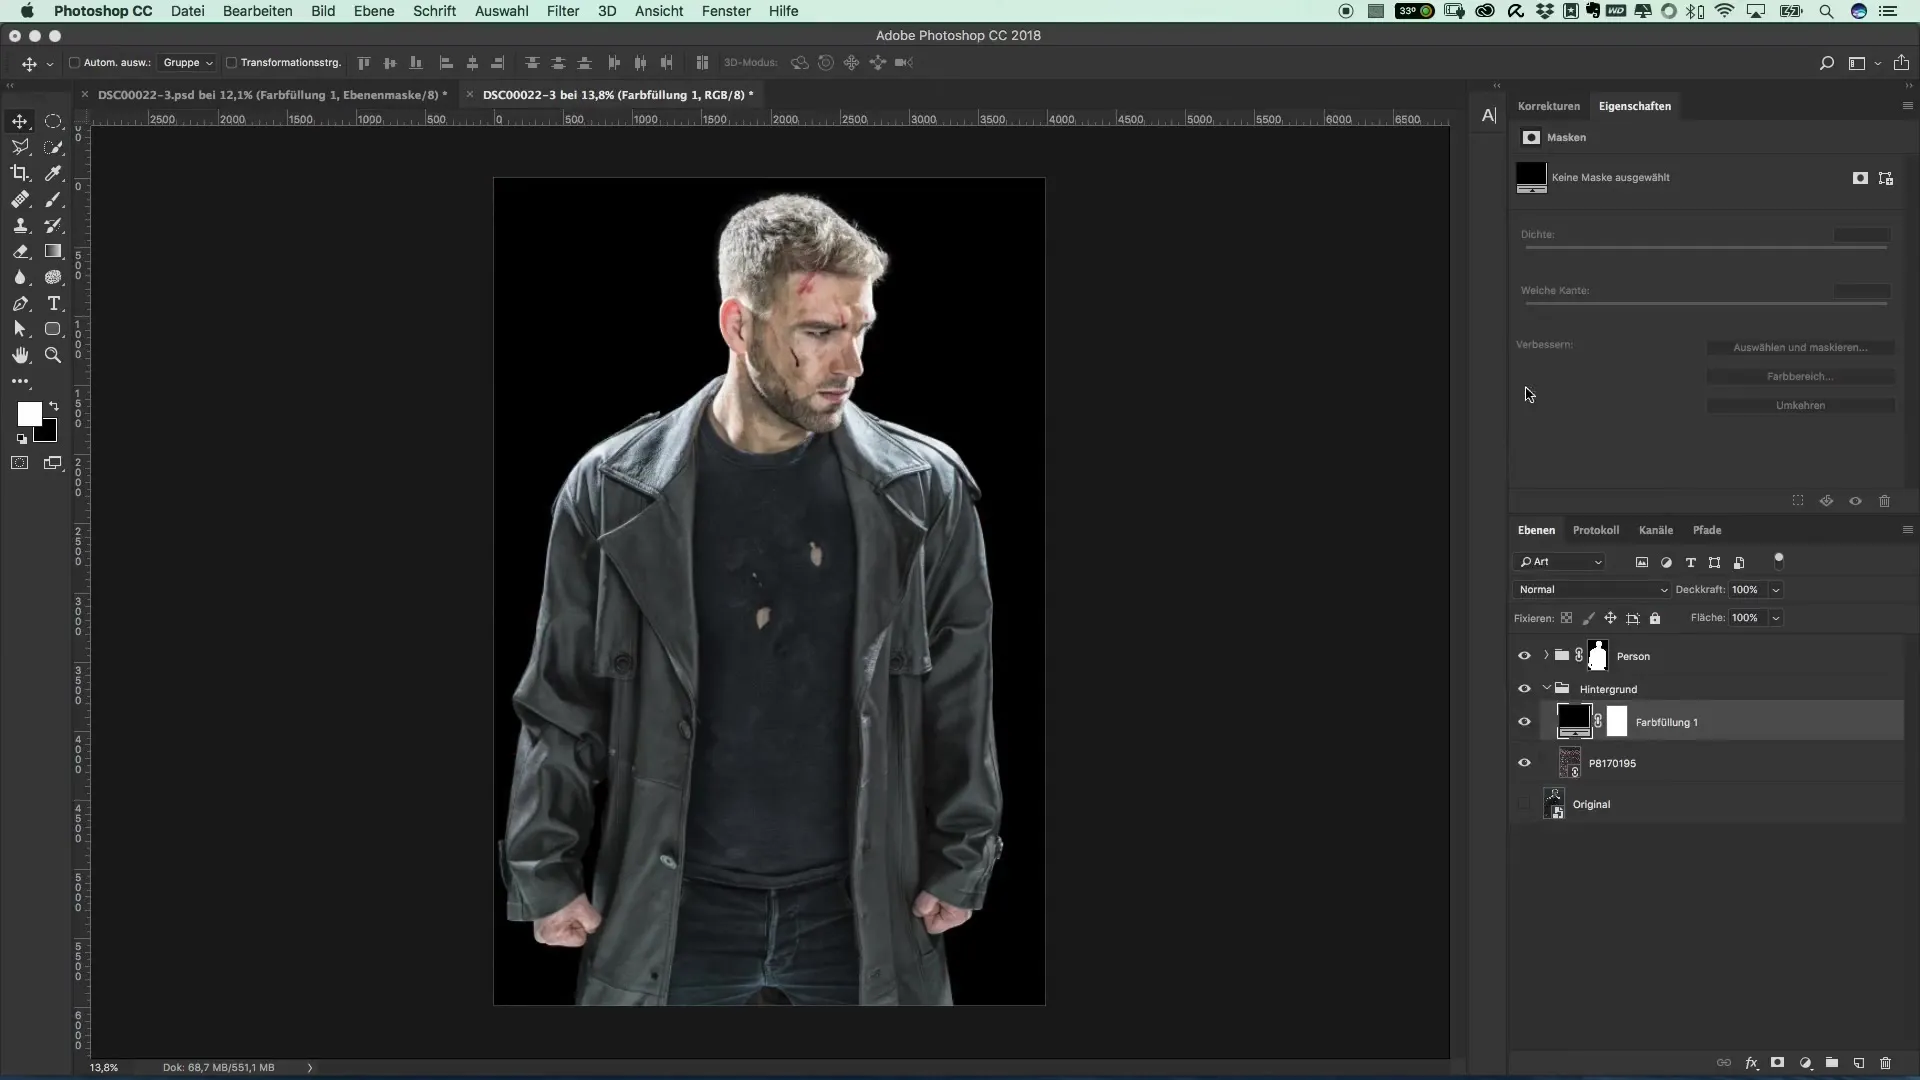Select the Pen tool
The height and width of the screenshot is (1080, 1920).
coord(20,304)
